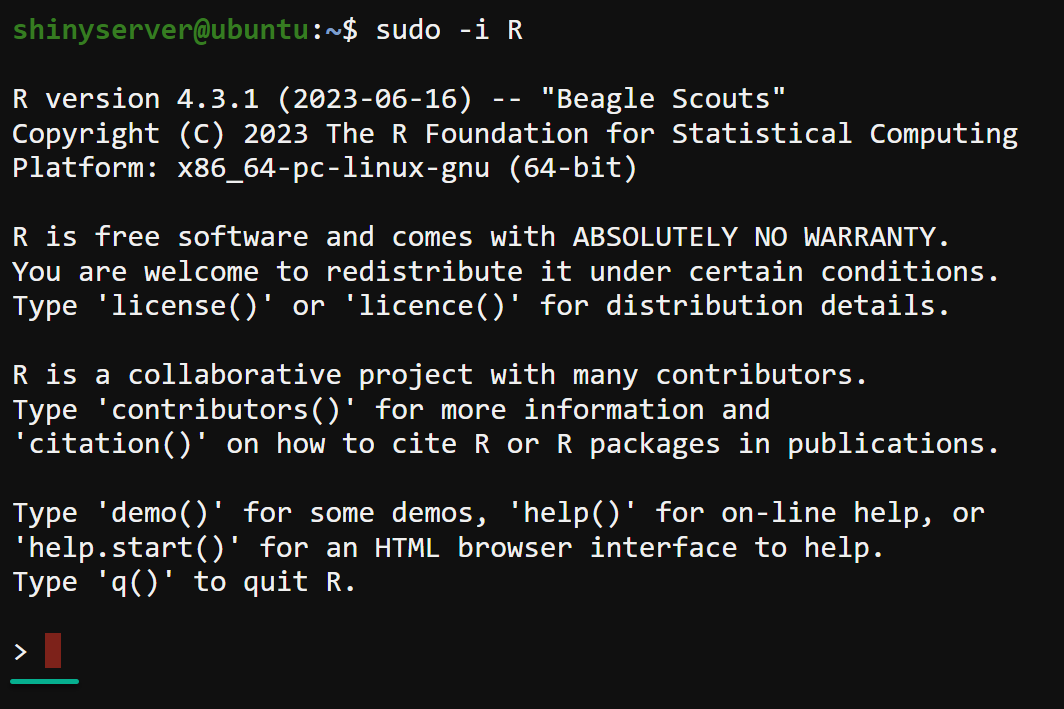This screenshot has width=1064, height=709.
Task: Click the 'help.start()' command text
Action: pyautogui.click(x=127, y=547)
